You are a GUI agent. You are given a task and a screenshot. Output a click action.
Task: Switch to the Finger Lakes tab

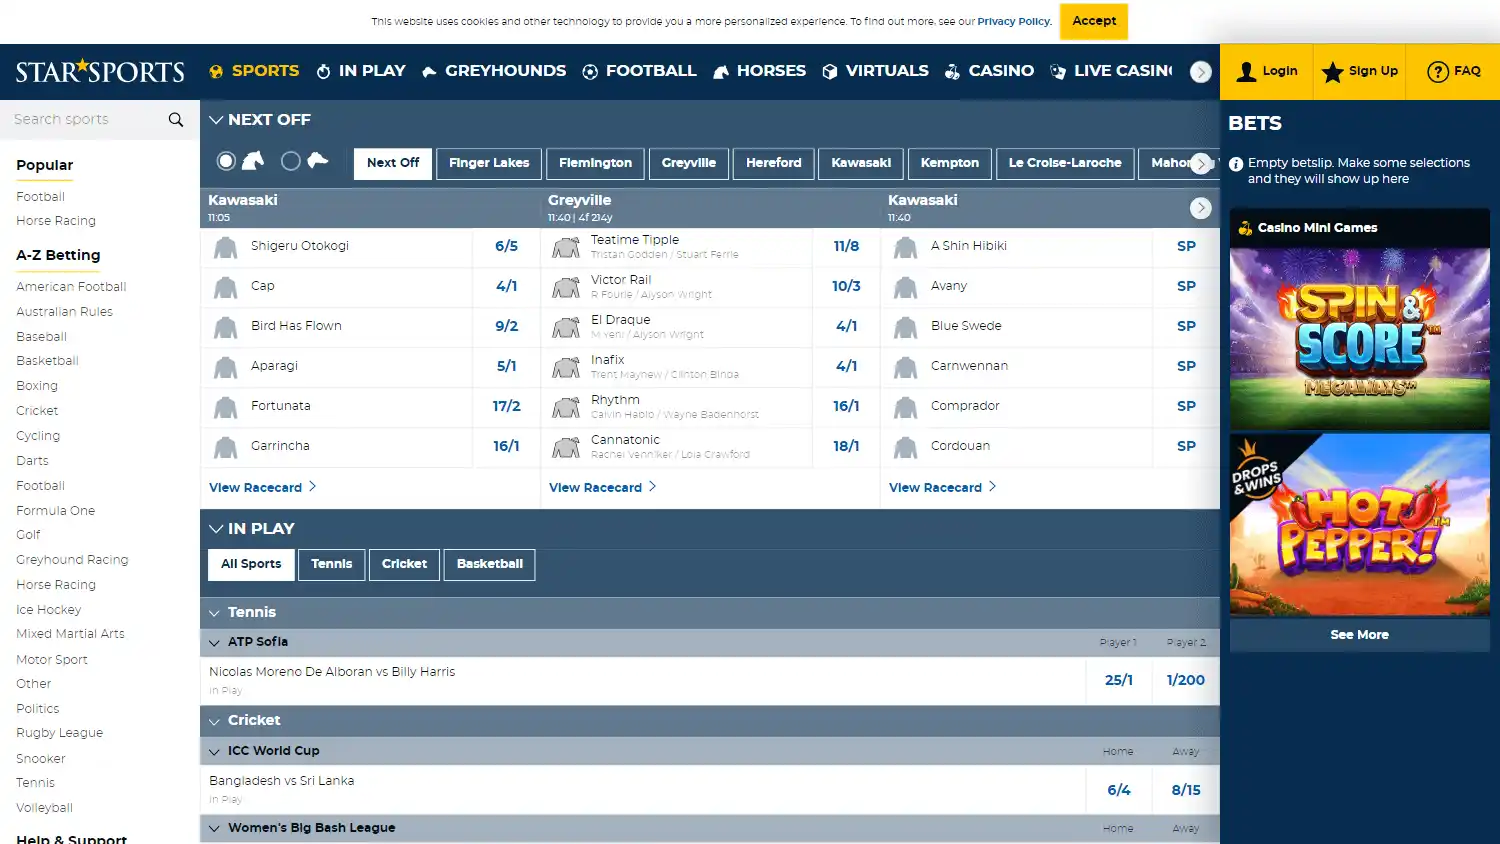tap(489, 164)
